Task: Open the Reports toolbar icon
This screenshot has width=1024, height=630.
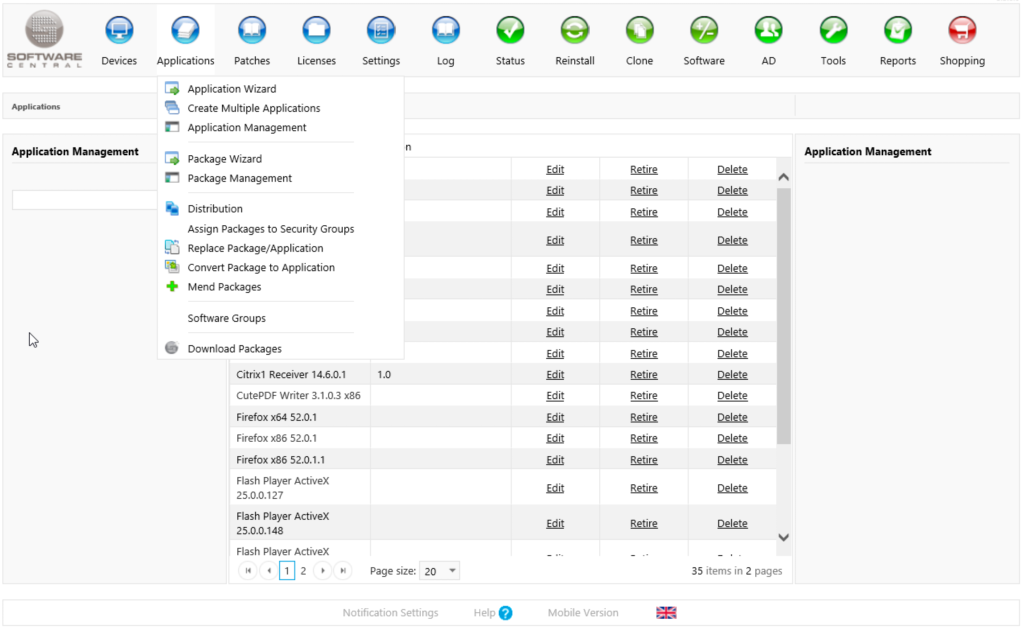Action: (x=898, y=30)
